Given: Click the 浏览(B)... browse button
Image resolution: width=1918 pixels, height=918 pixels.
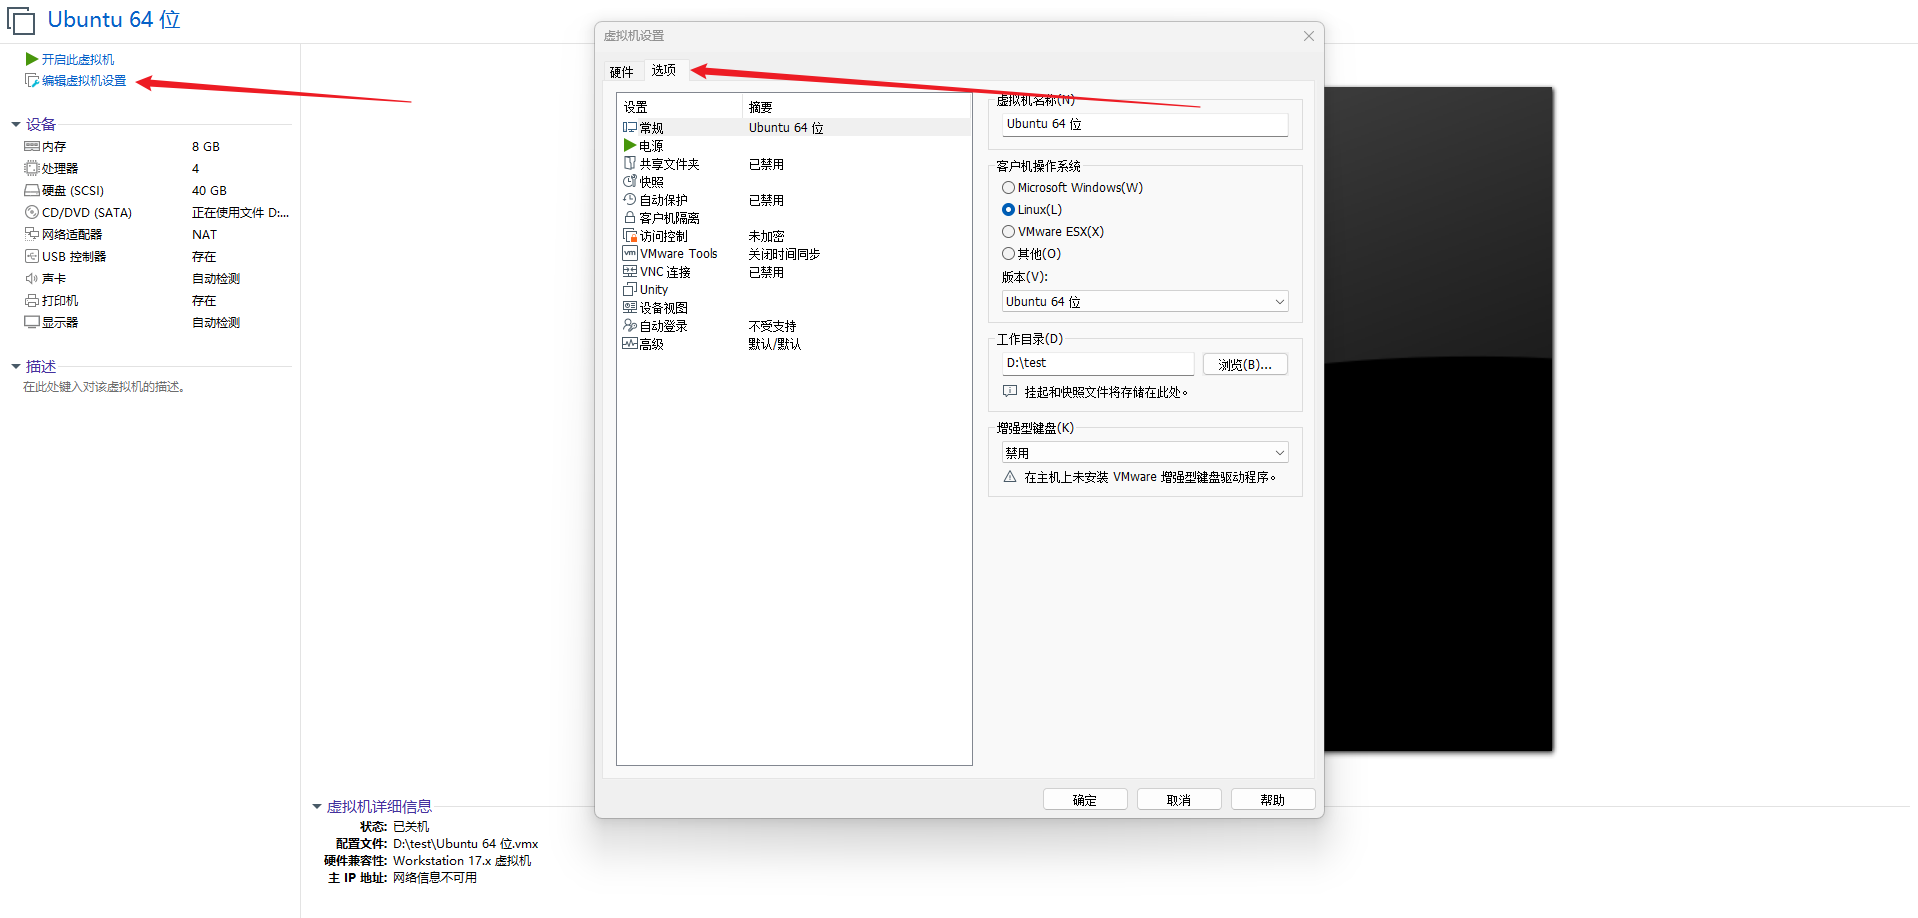Looking at the screenshot, I should click(x=1245, y=364).
